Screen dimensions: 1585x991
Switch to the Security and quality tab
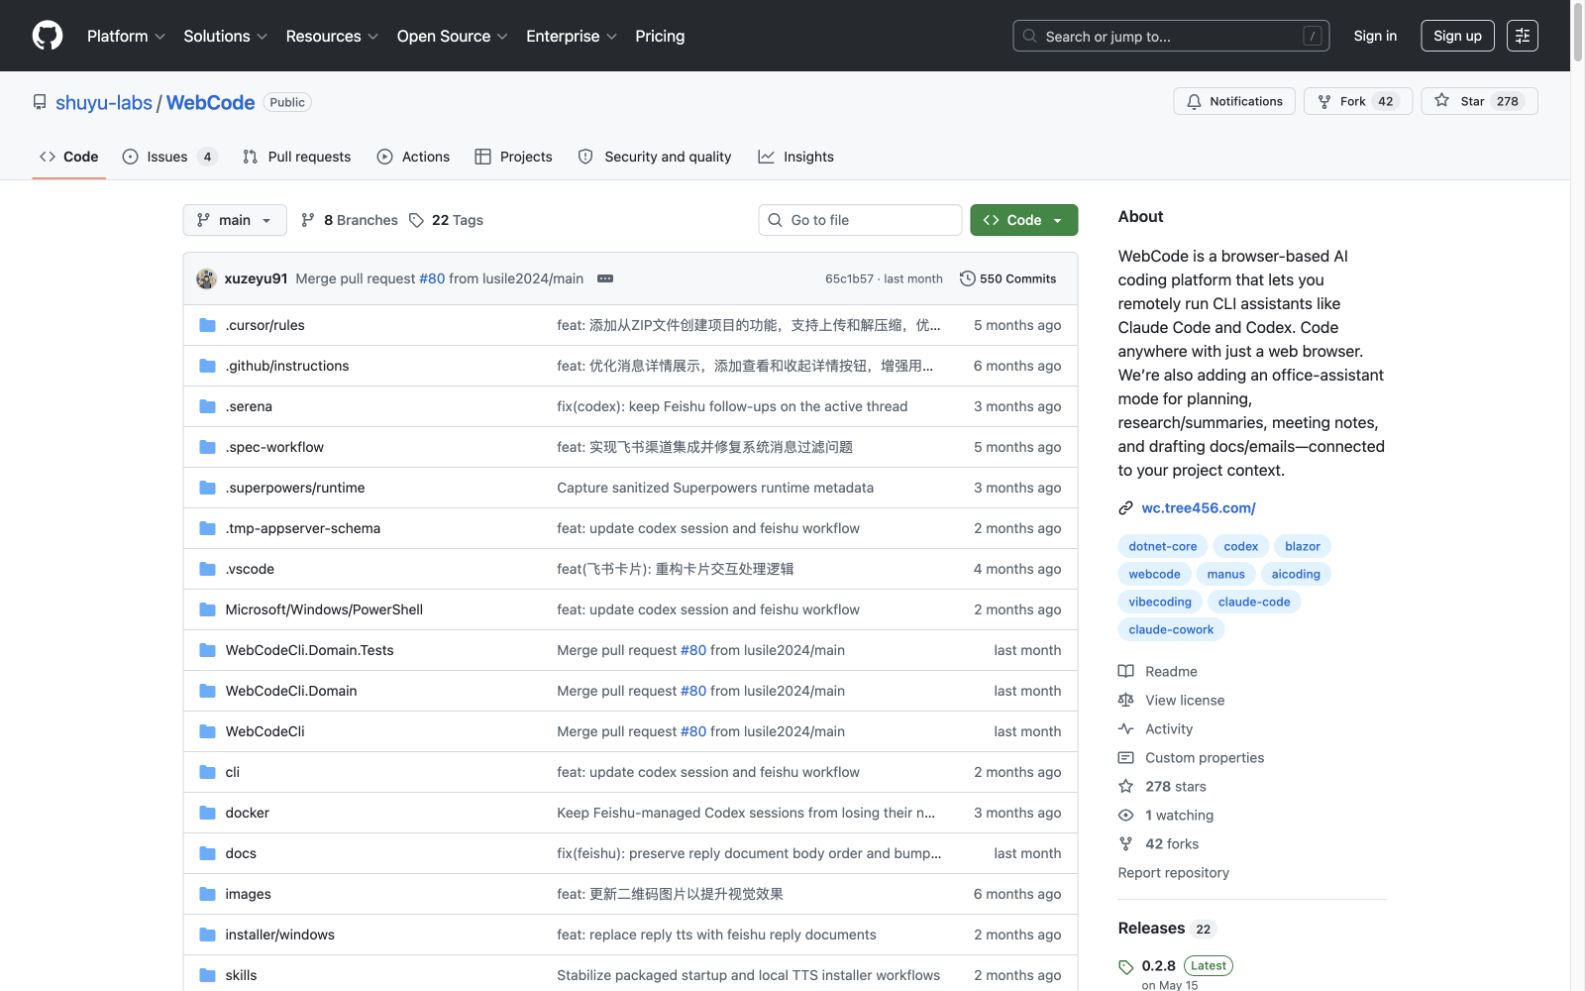[x=655, y=157]
